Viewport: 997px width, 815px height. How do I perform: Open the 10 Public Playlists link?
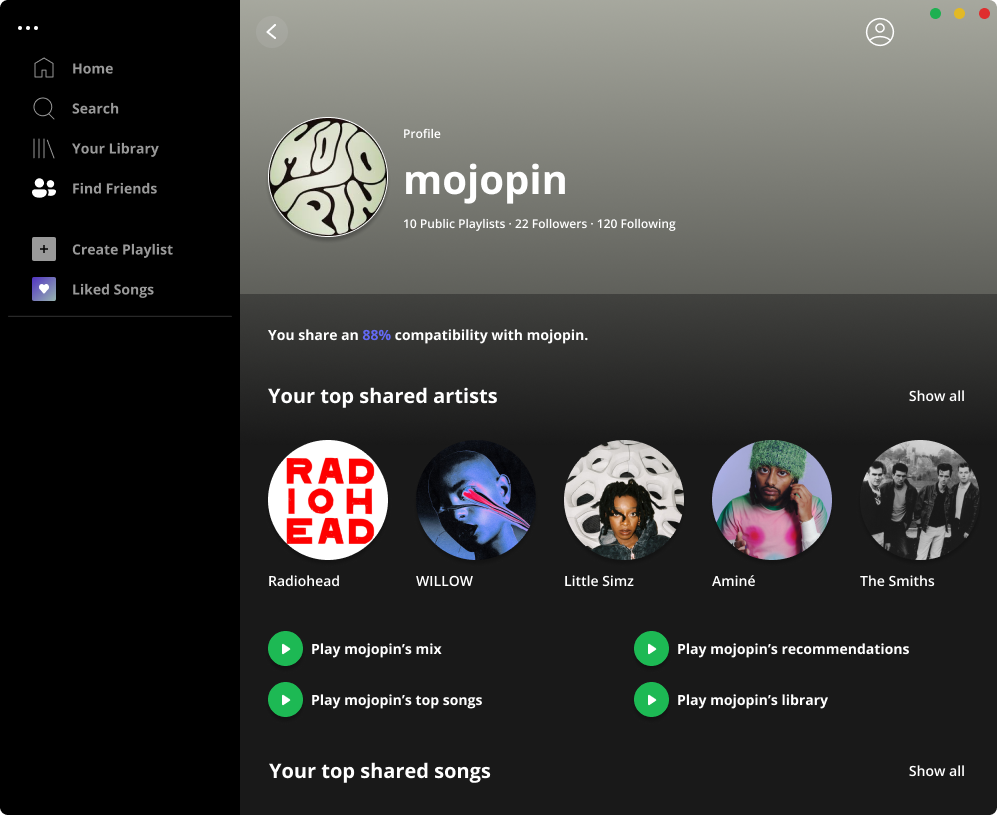click(x=454, y=224)
